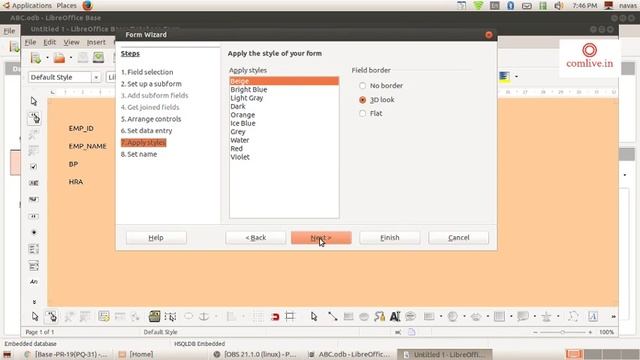Select the No border radio button

coord(362,86)
